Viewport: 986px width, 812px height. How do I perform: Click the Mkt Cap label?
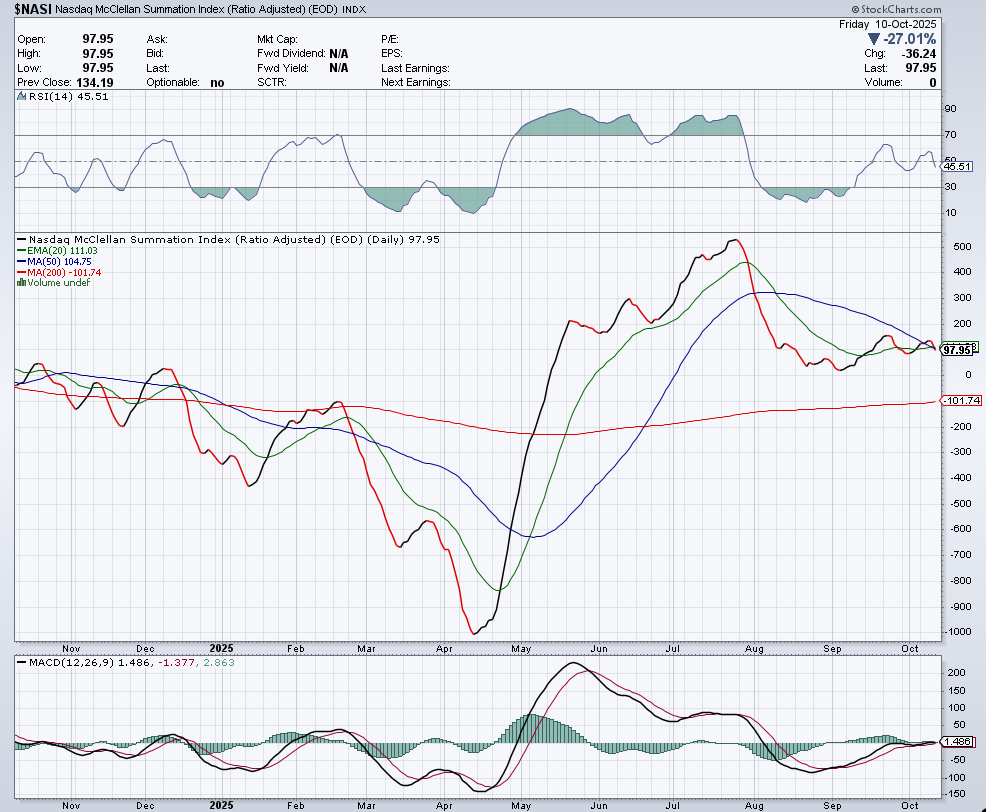tap(277, 39)
